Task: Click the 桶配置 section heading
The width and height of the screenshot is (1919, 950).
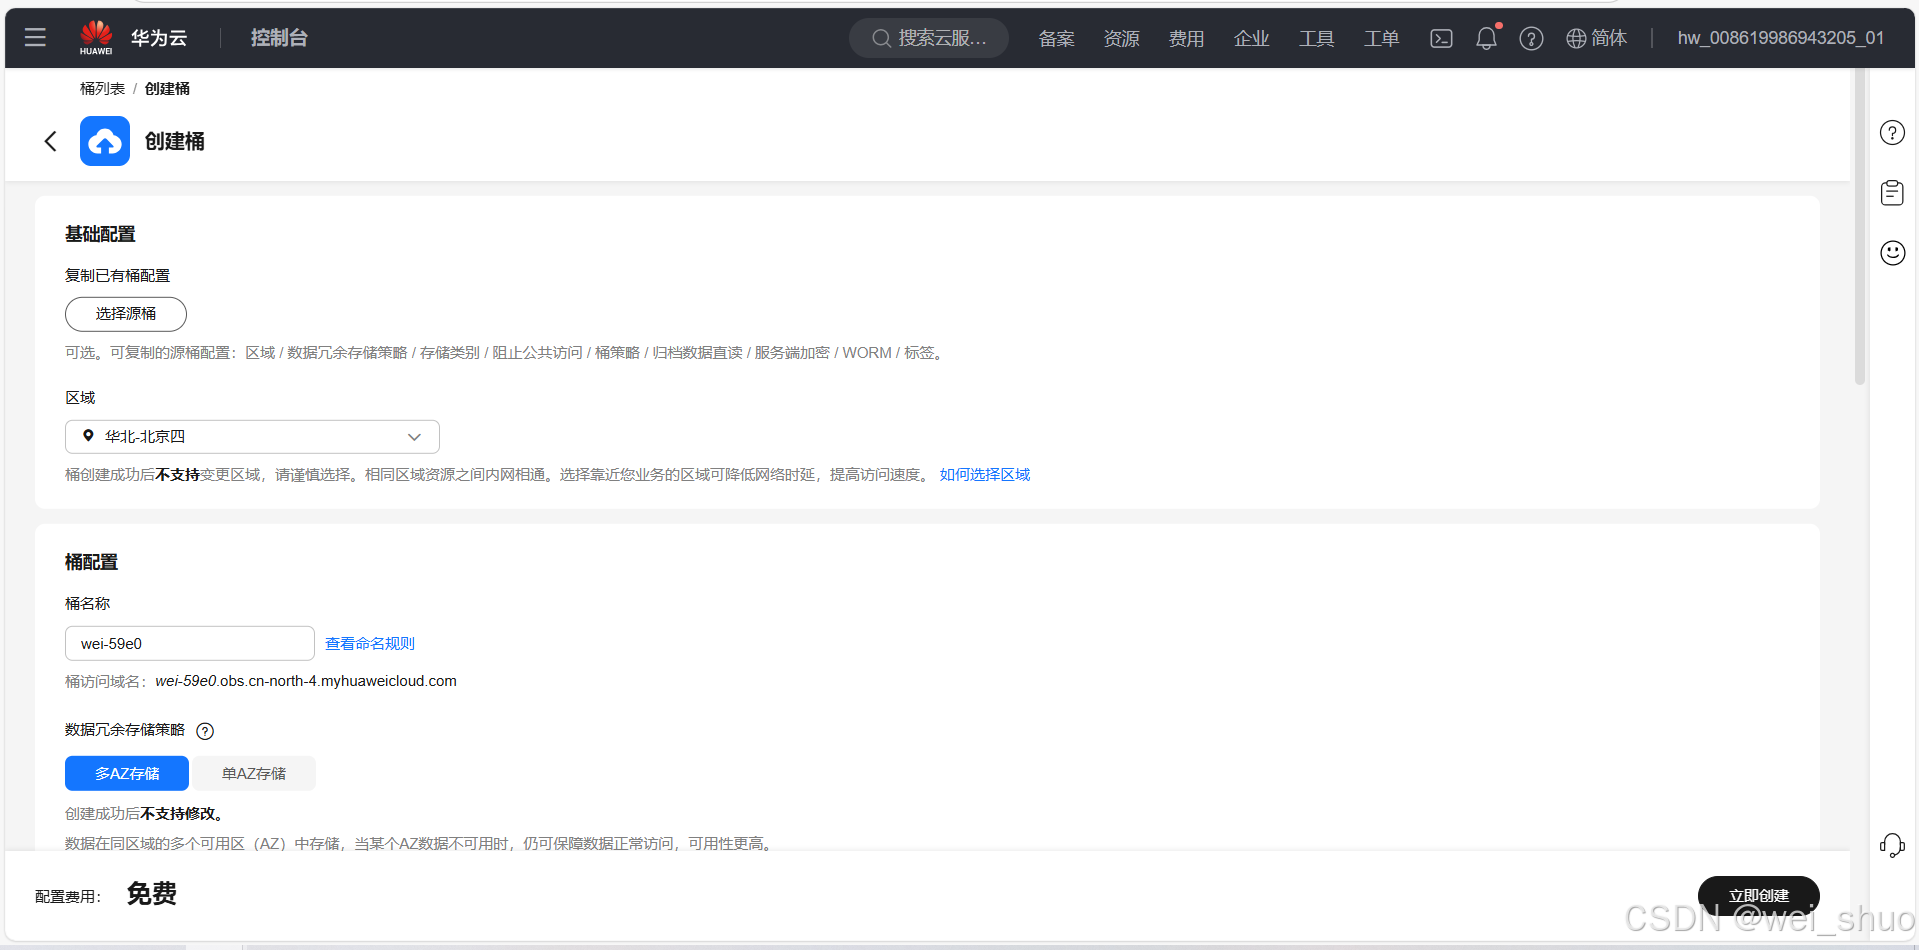Action: point(91,562)
